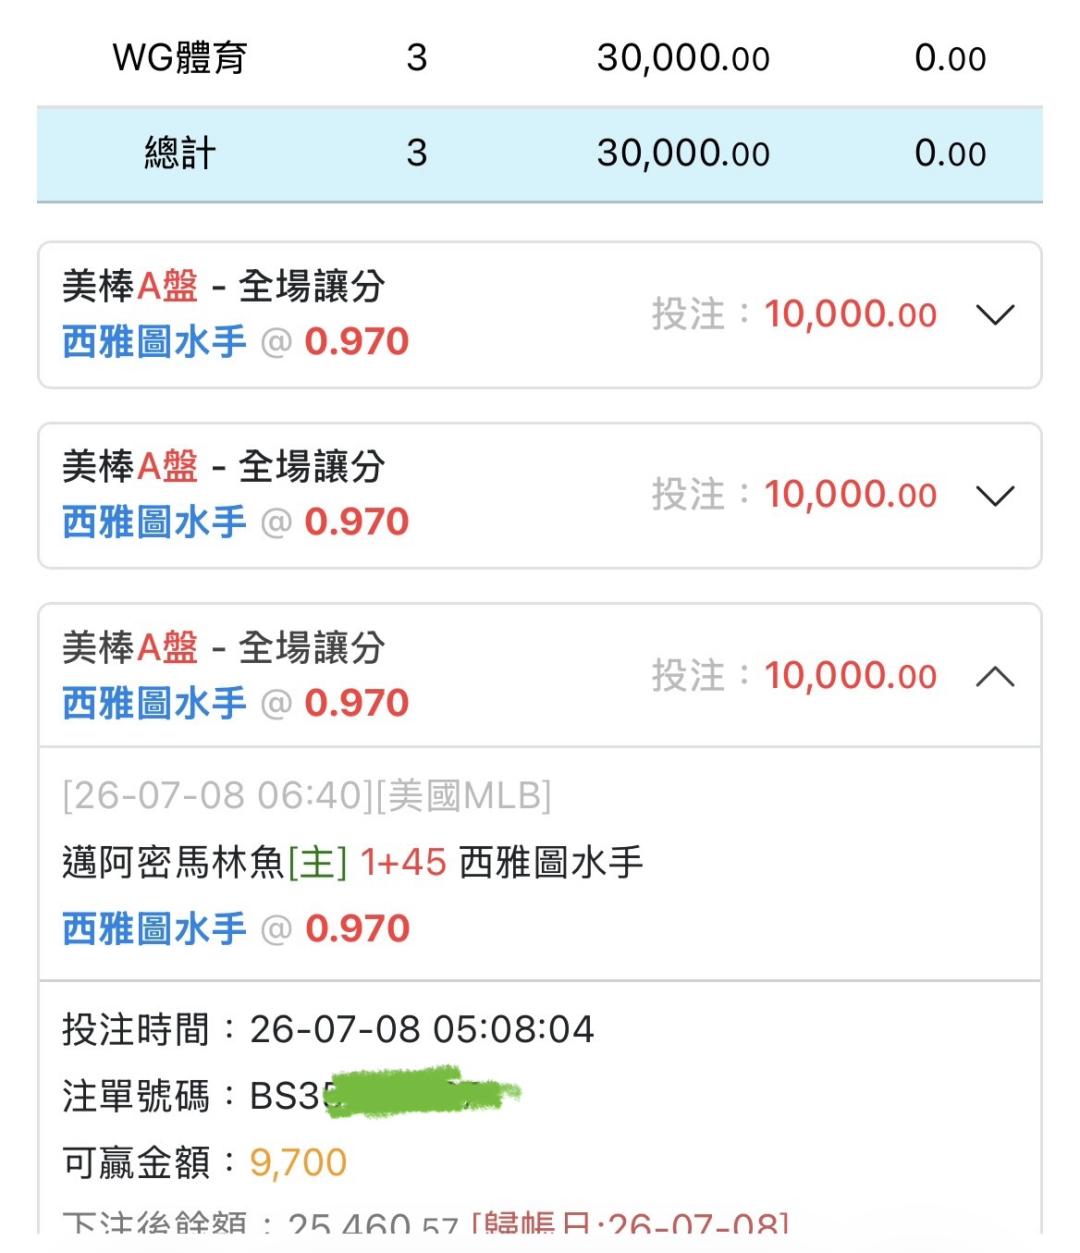
Task: Tap 西雅圖水手 team name in second bet card
Action: 154,522
